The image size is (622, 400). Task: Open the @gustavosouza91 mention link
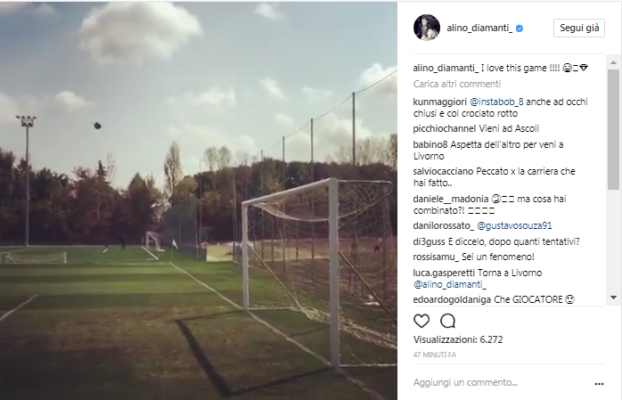coord(514,226)
